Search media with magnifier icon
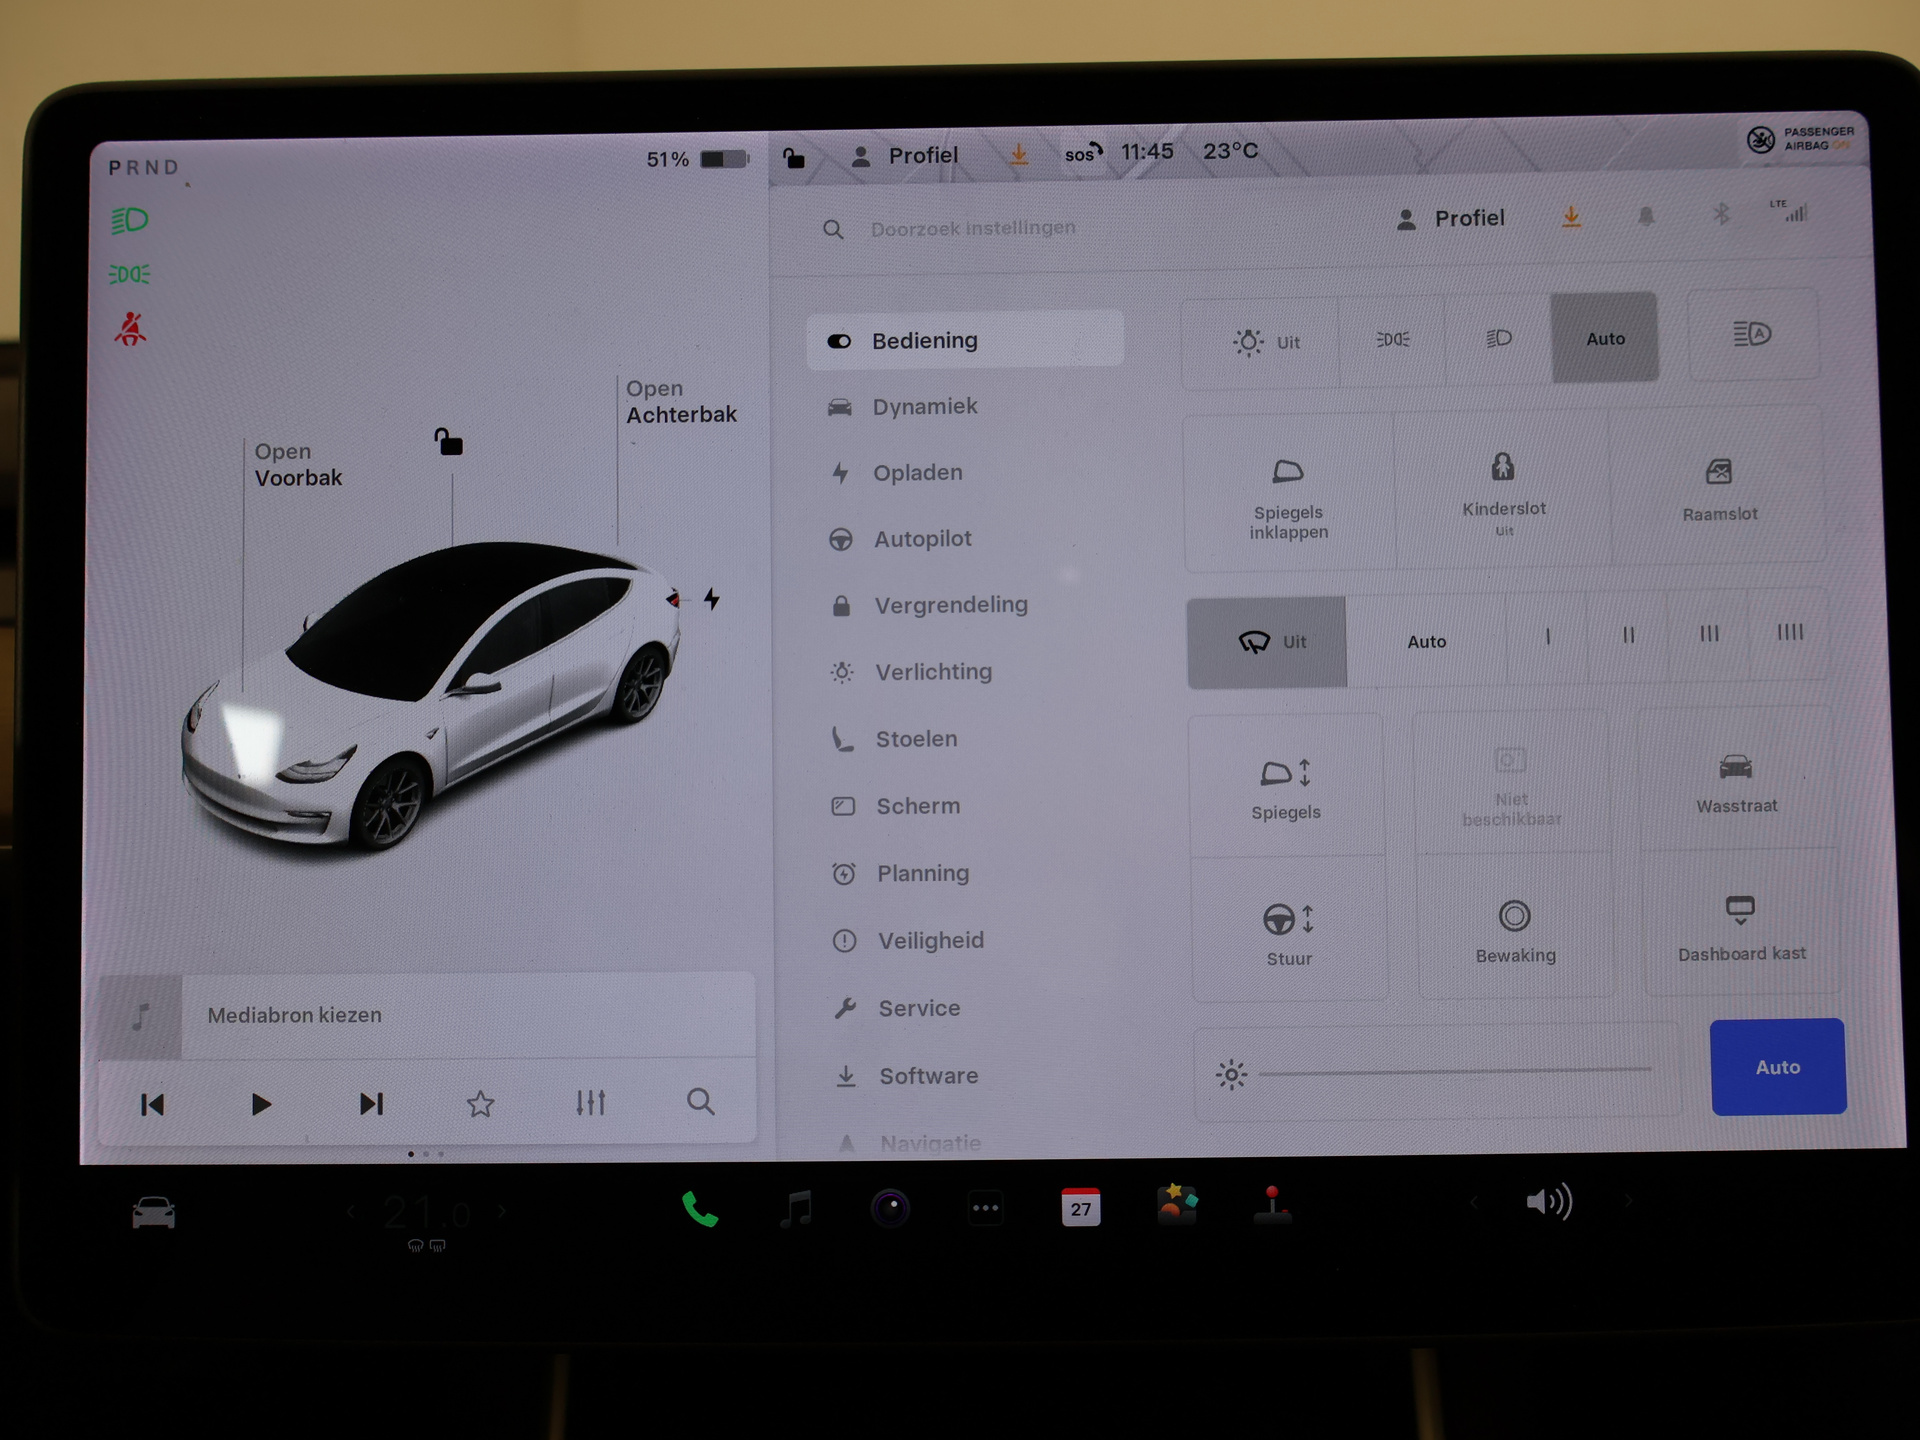The image size is (1920, 1440). coord(701,1101)
